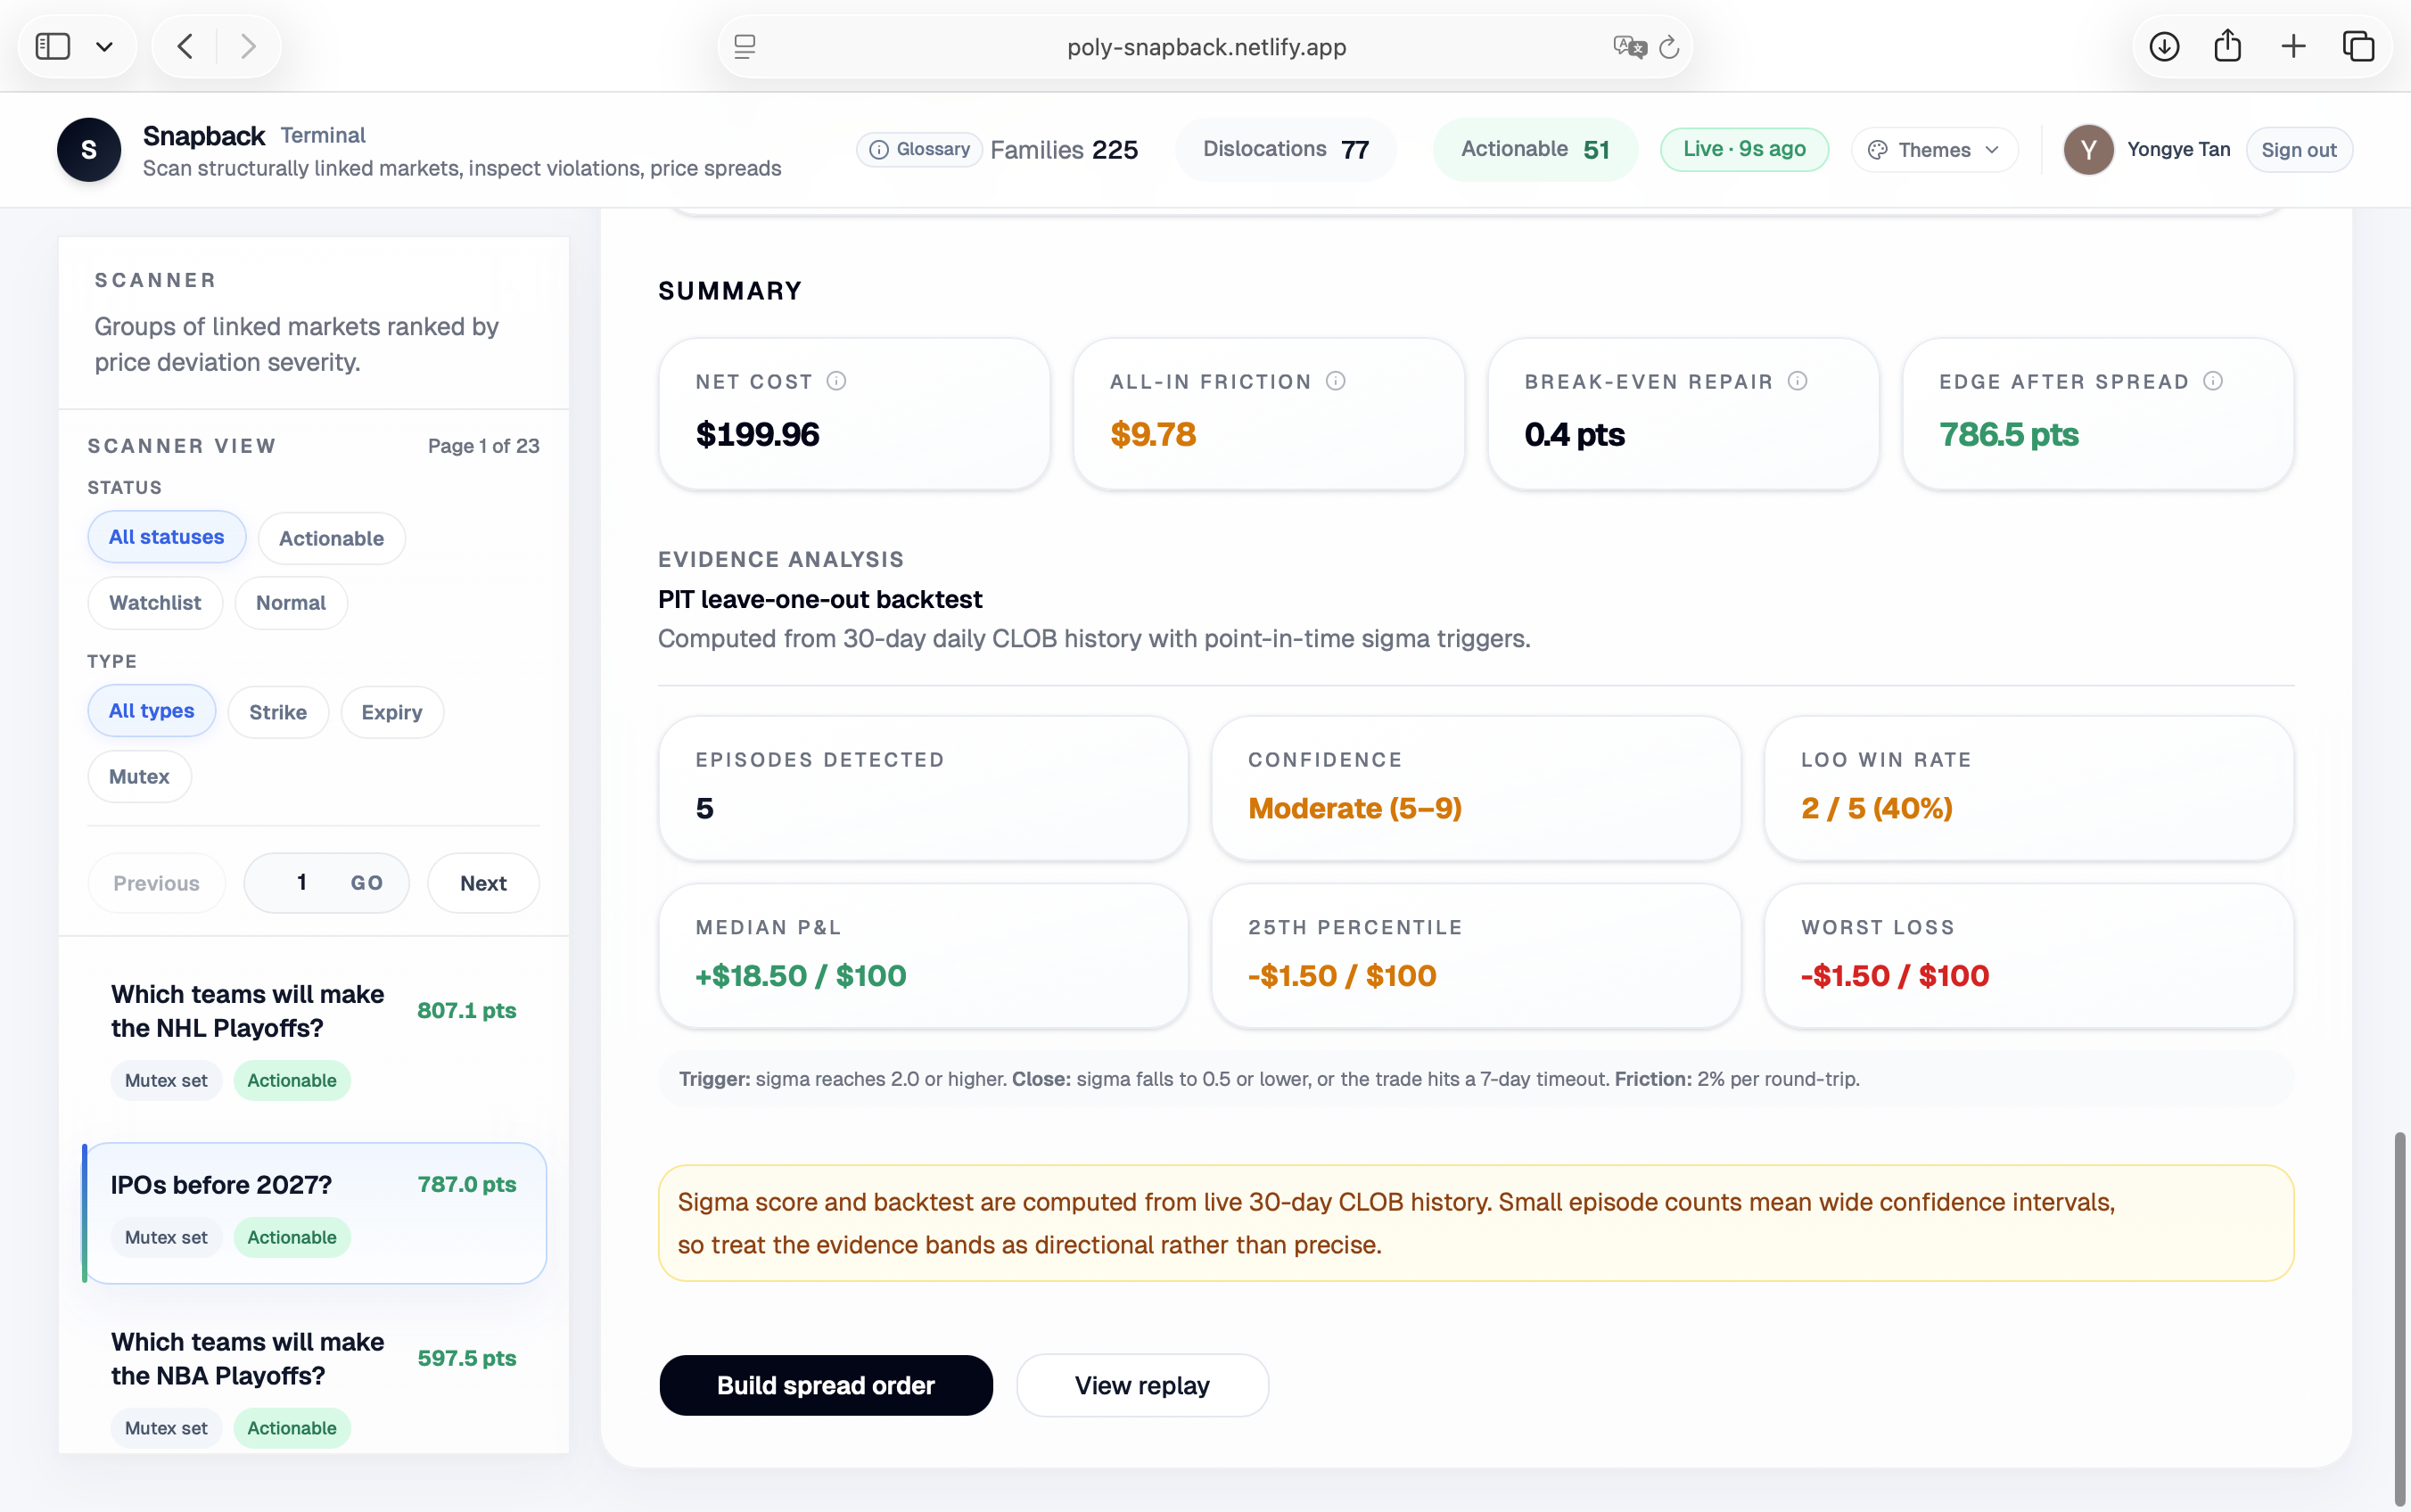2411x1512 pixels.
Task: Click the Break-Even Repair info icon
Action: (1797, 381)
